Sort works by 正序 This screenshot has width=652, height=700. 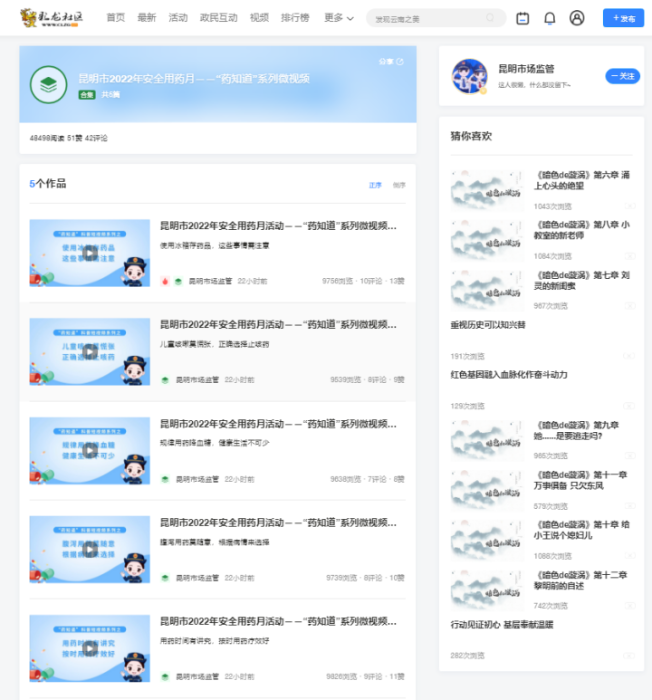click(x=375, y=185)
